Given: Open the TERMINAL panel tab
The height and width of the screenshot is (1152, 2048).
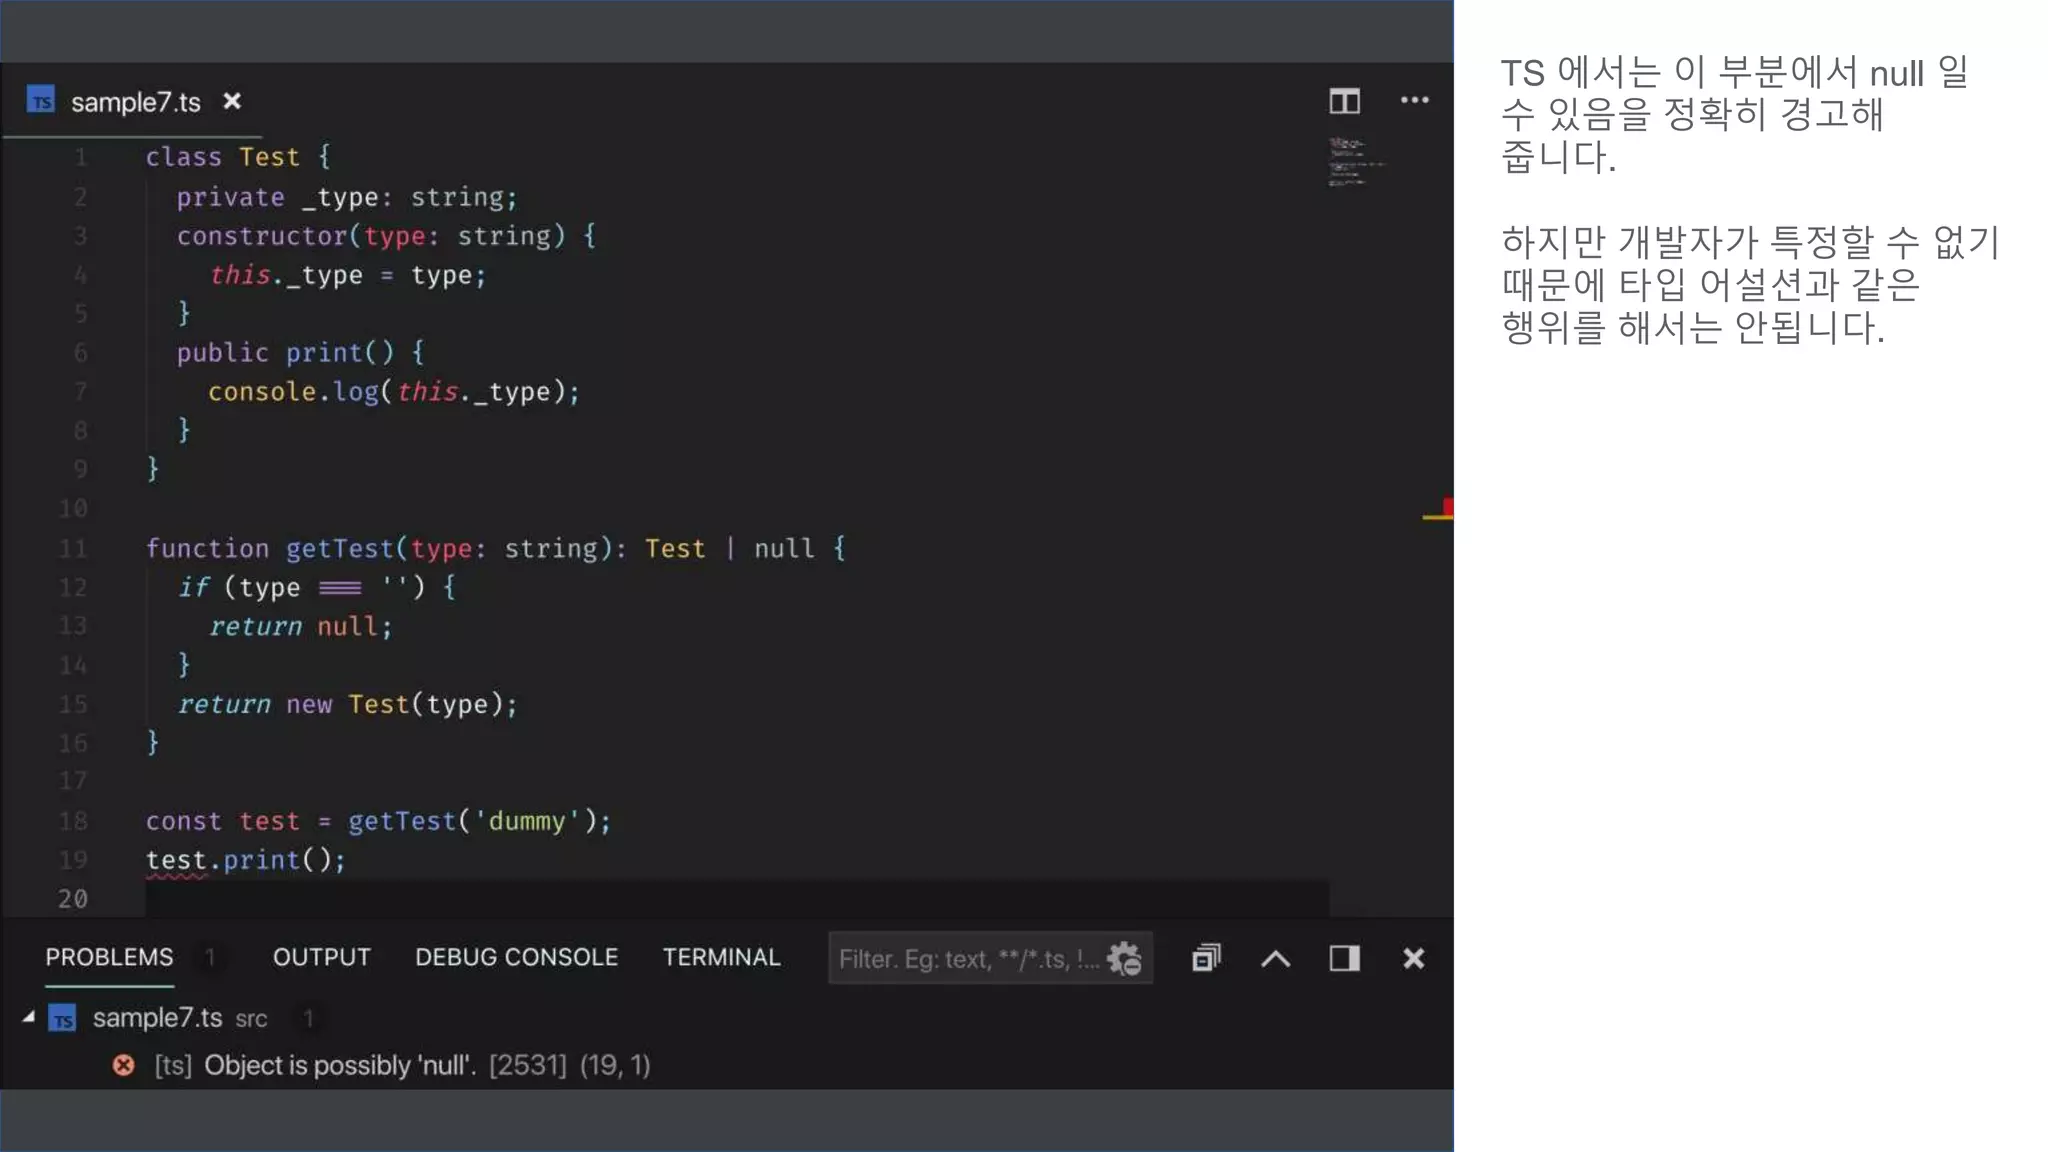Looking at the screenshot, I should point(721,957).
